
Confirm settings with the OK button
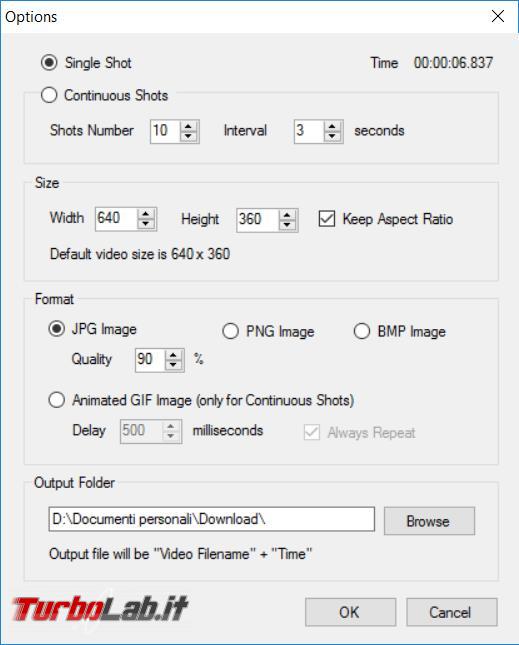coord(350,612)
